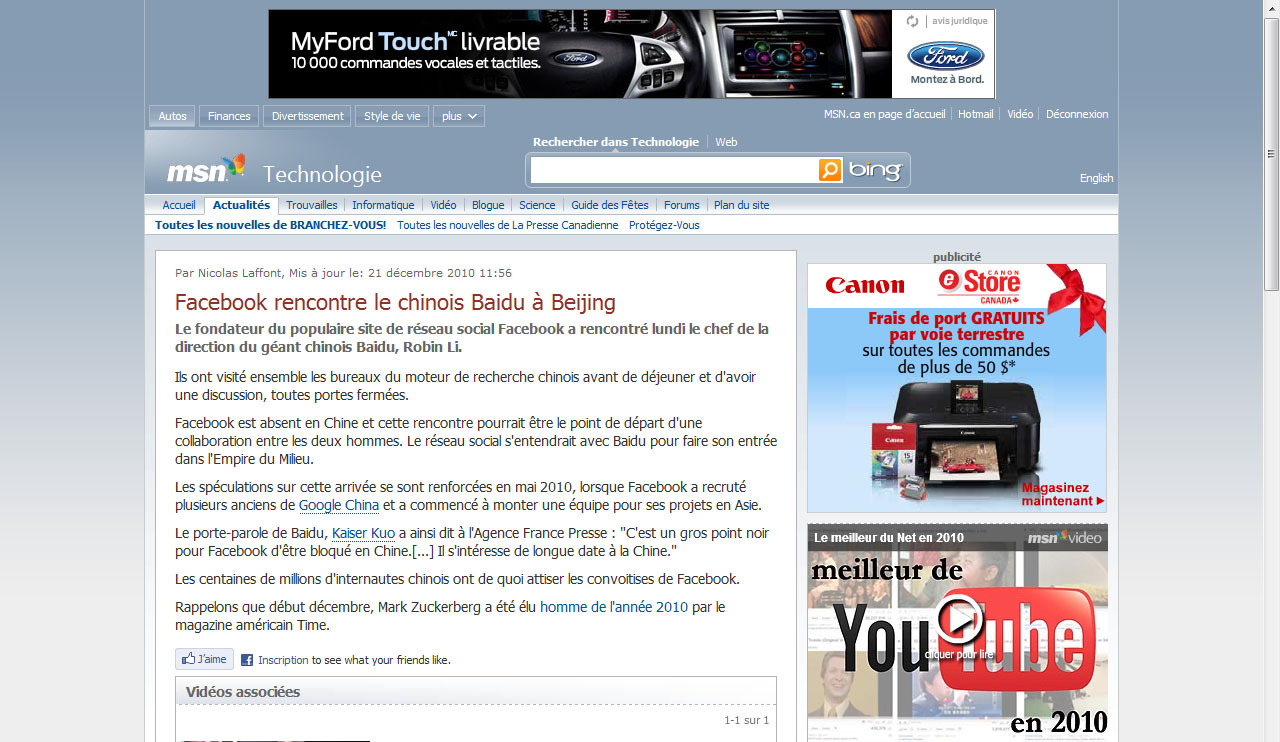
Task: Click the Par Nicolas Laffont byline text
Action: (x=343, y=273)
